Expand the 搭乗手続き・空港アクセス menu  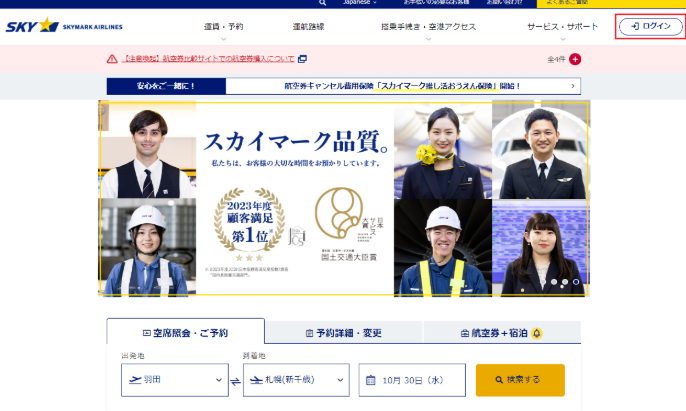pyautogui.click(x=428, y=27)
